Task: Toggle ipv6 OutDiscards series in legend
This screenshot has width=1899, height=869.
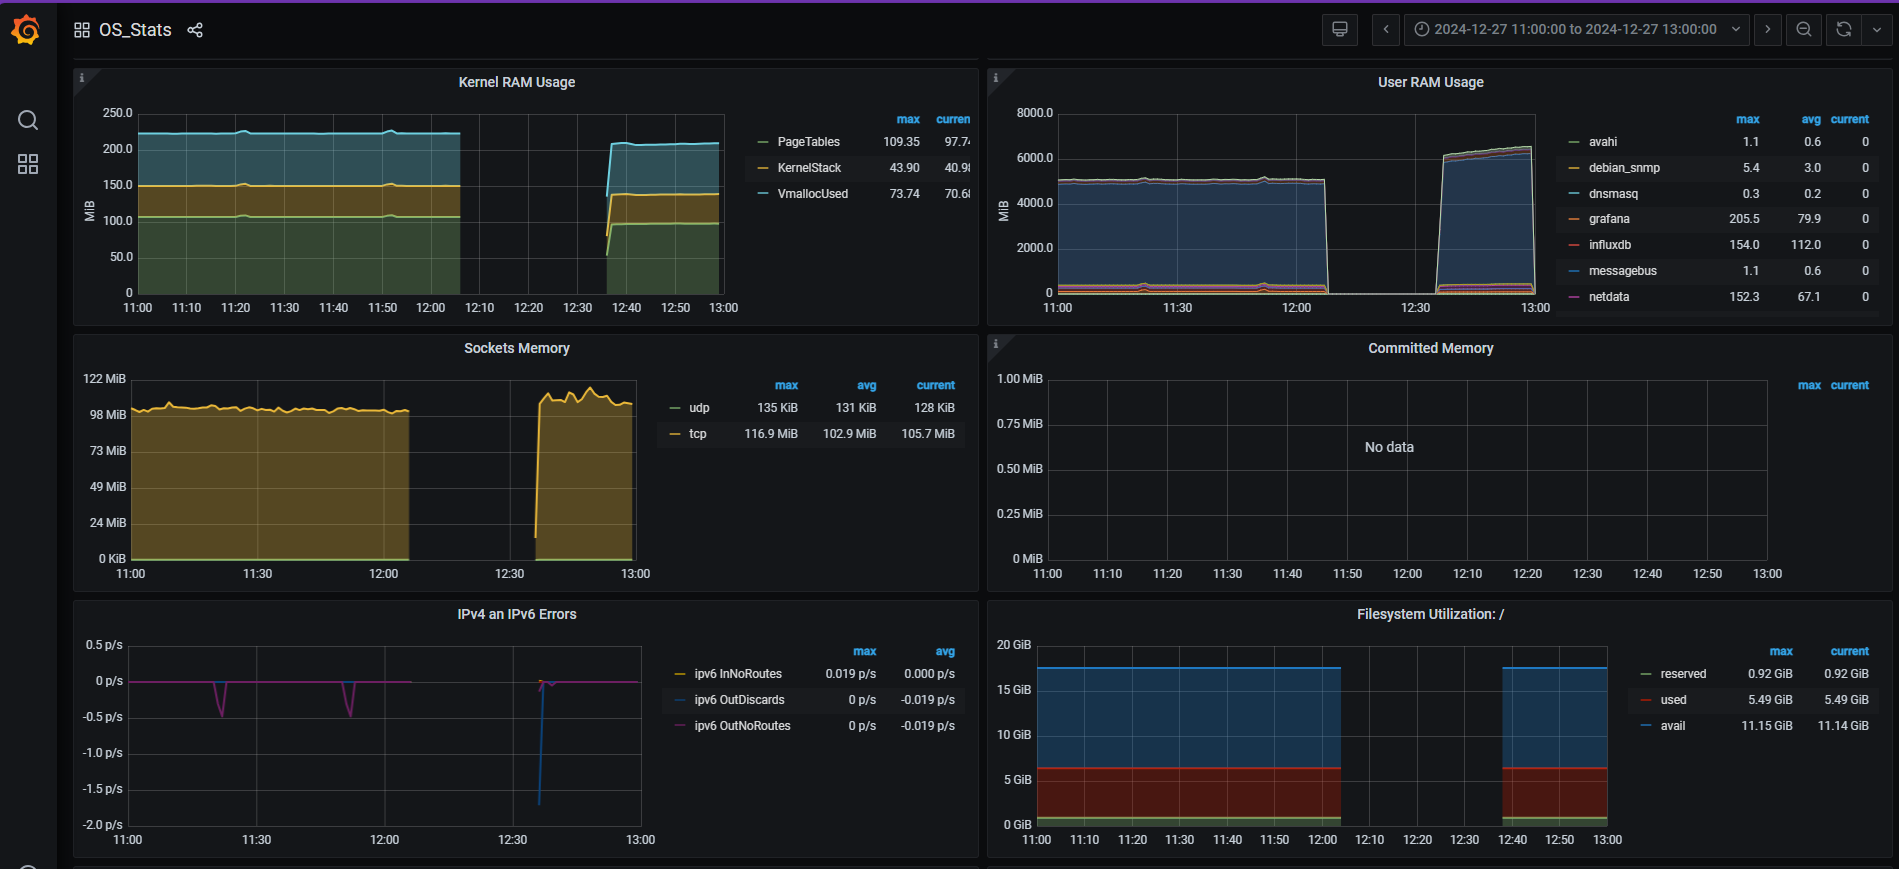Action: point(739,700)
